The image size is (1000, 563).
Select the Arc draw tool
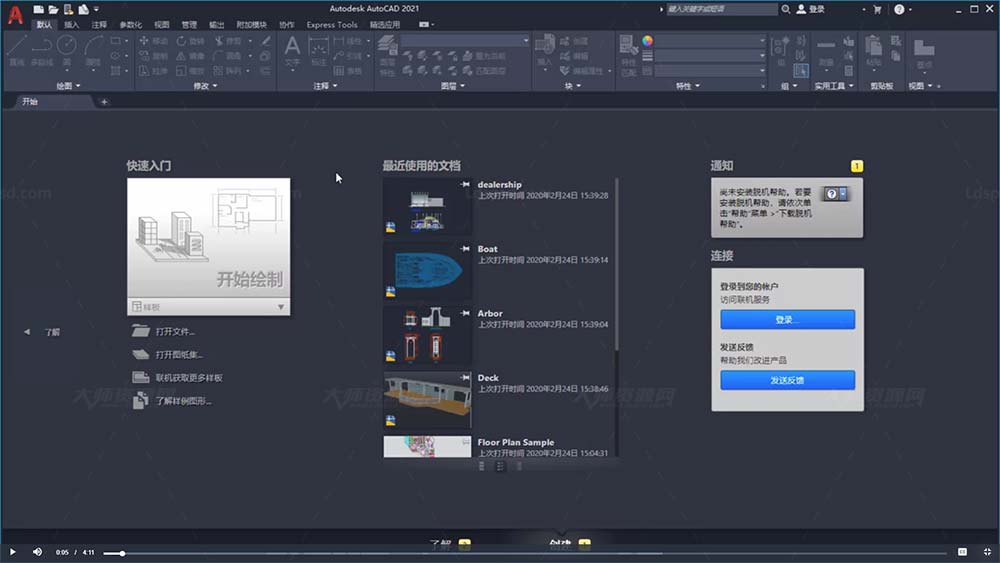(x=93, y=50)
